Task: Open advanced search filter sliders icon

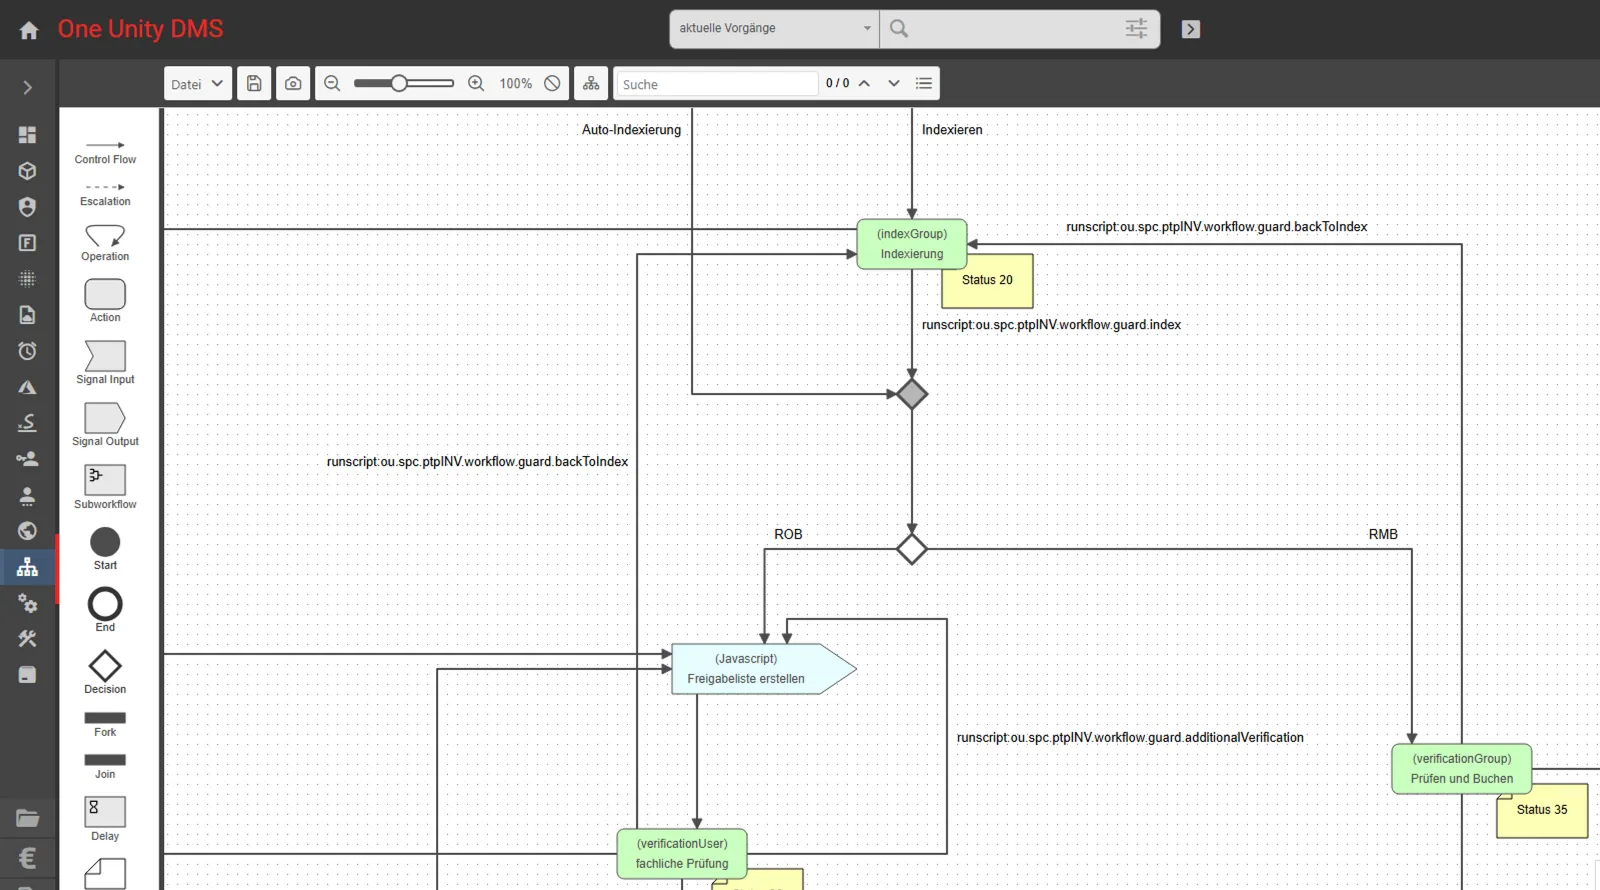Action: 1136,29
